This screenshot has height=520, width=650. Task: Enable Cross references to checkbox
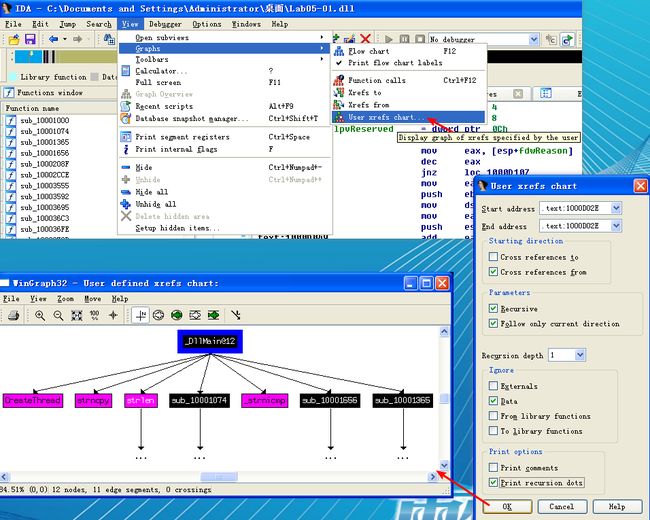tap(493, 257)
